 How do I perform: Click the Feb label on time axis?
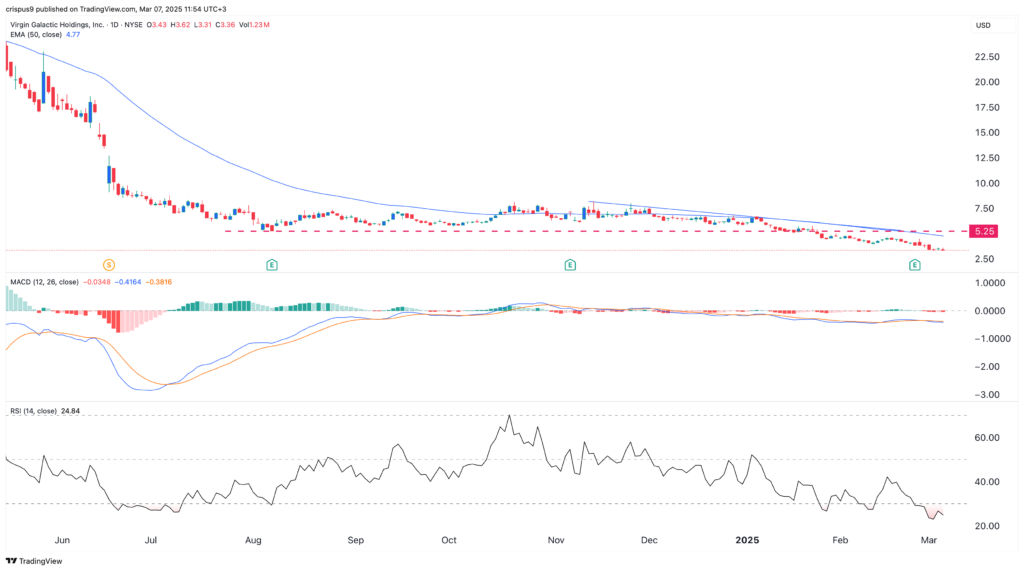840,540
